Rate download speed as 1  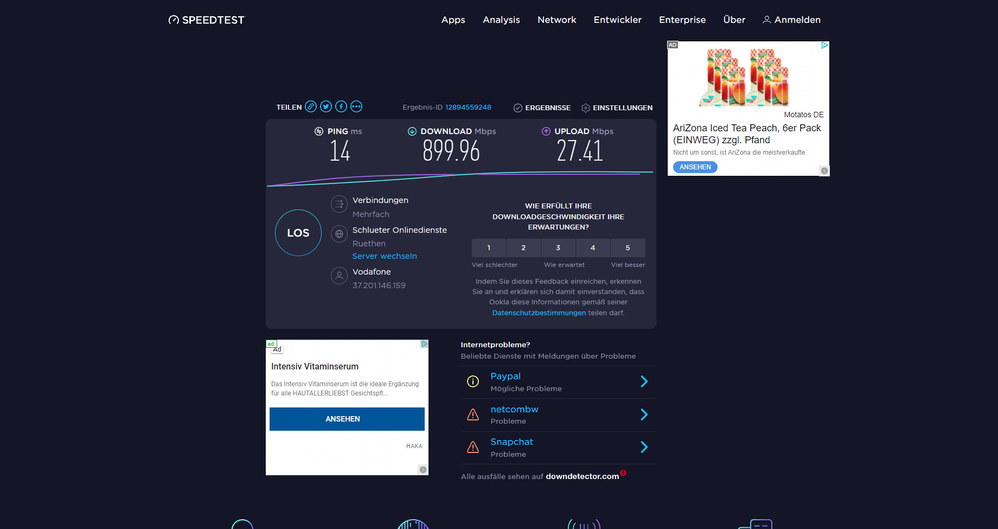pyautogui.click(x=489, y=248)
